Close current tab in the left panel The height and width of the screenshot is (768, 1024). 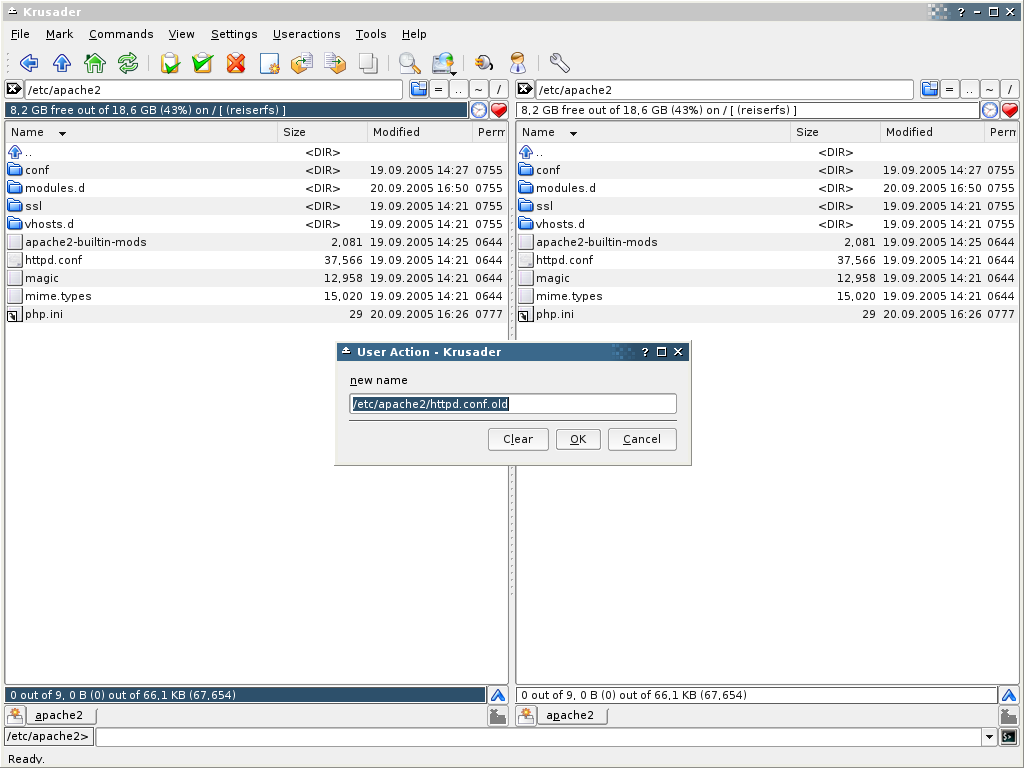pyautogui.click(x=498, y=716)
